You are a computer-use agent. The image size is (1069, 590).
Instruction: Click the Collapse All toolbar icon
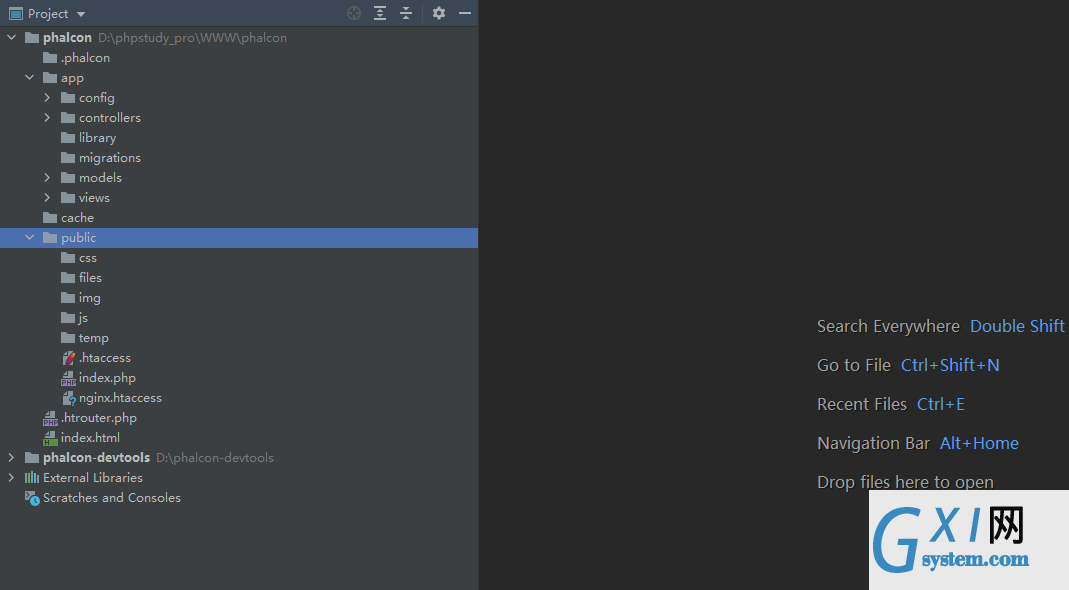[x=406, y=13]
